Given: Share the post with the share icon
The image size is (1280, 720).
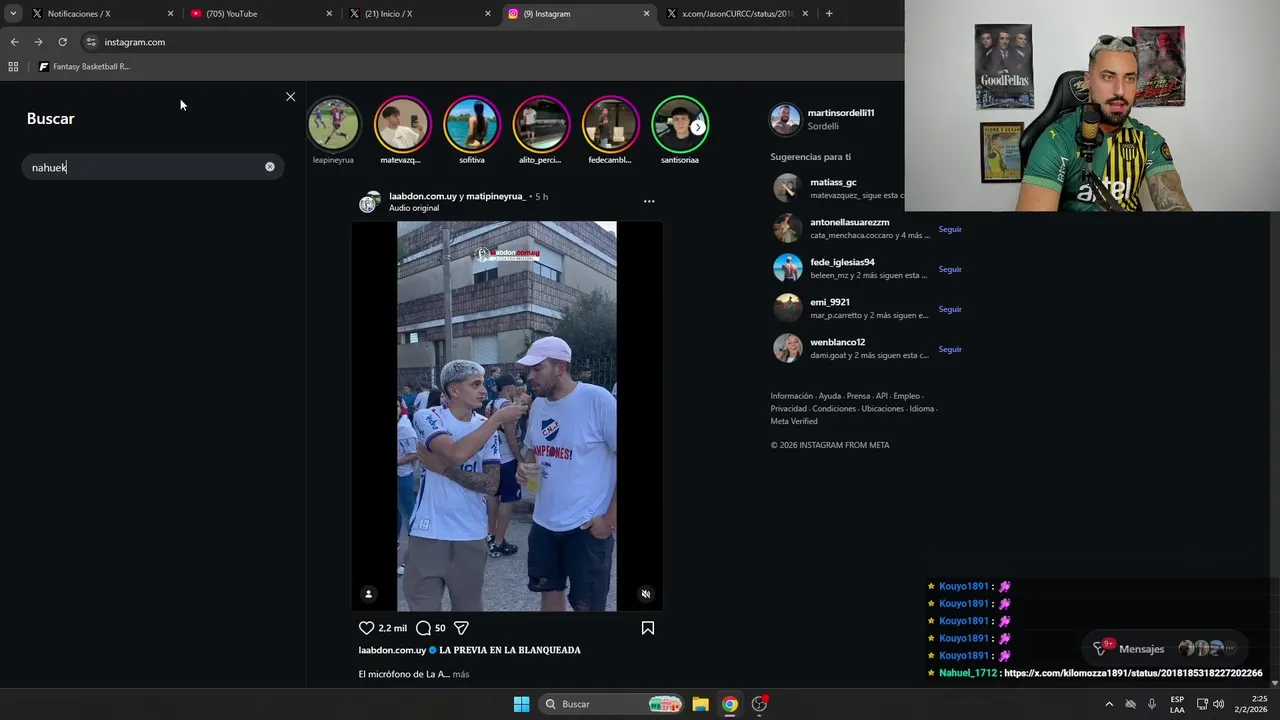Looking at the screenshot, I should point(461,628).
